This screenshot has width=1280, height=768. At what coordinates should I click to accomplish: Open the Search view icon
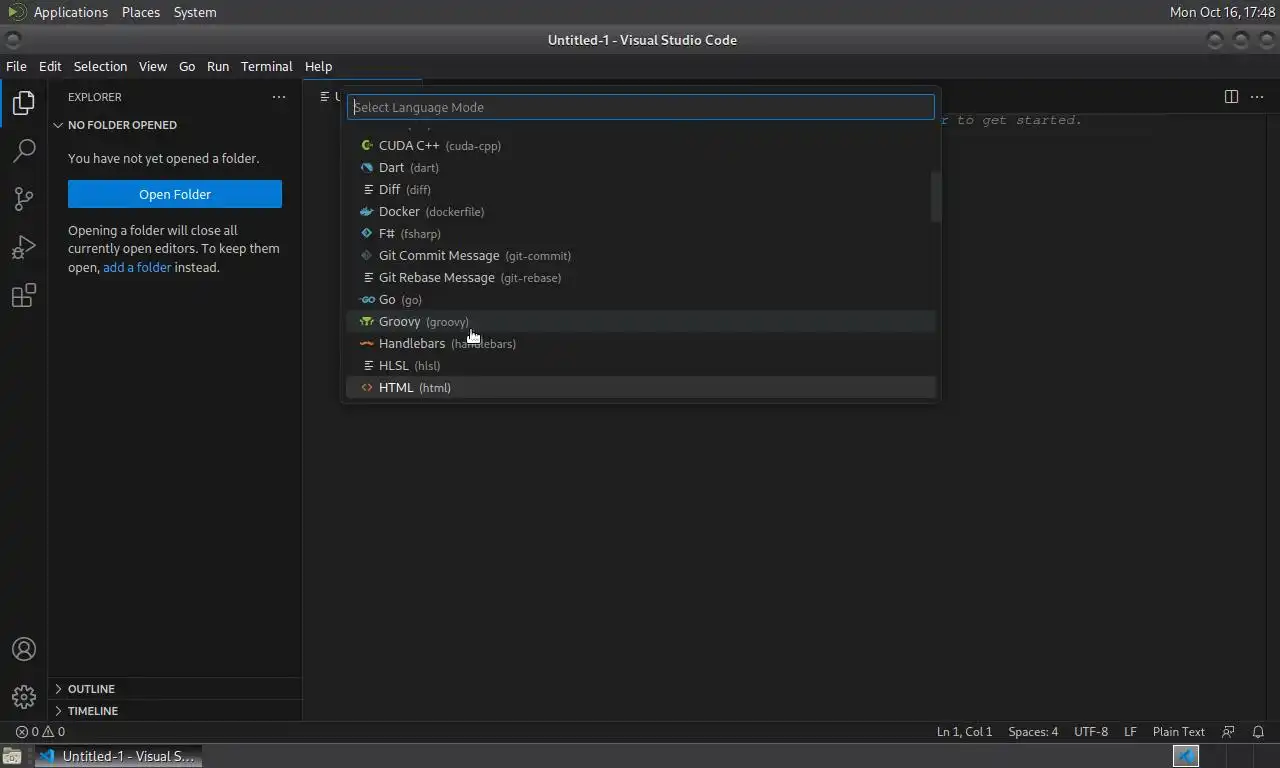(x=24, y=151)
